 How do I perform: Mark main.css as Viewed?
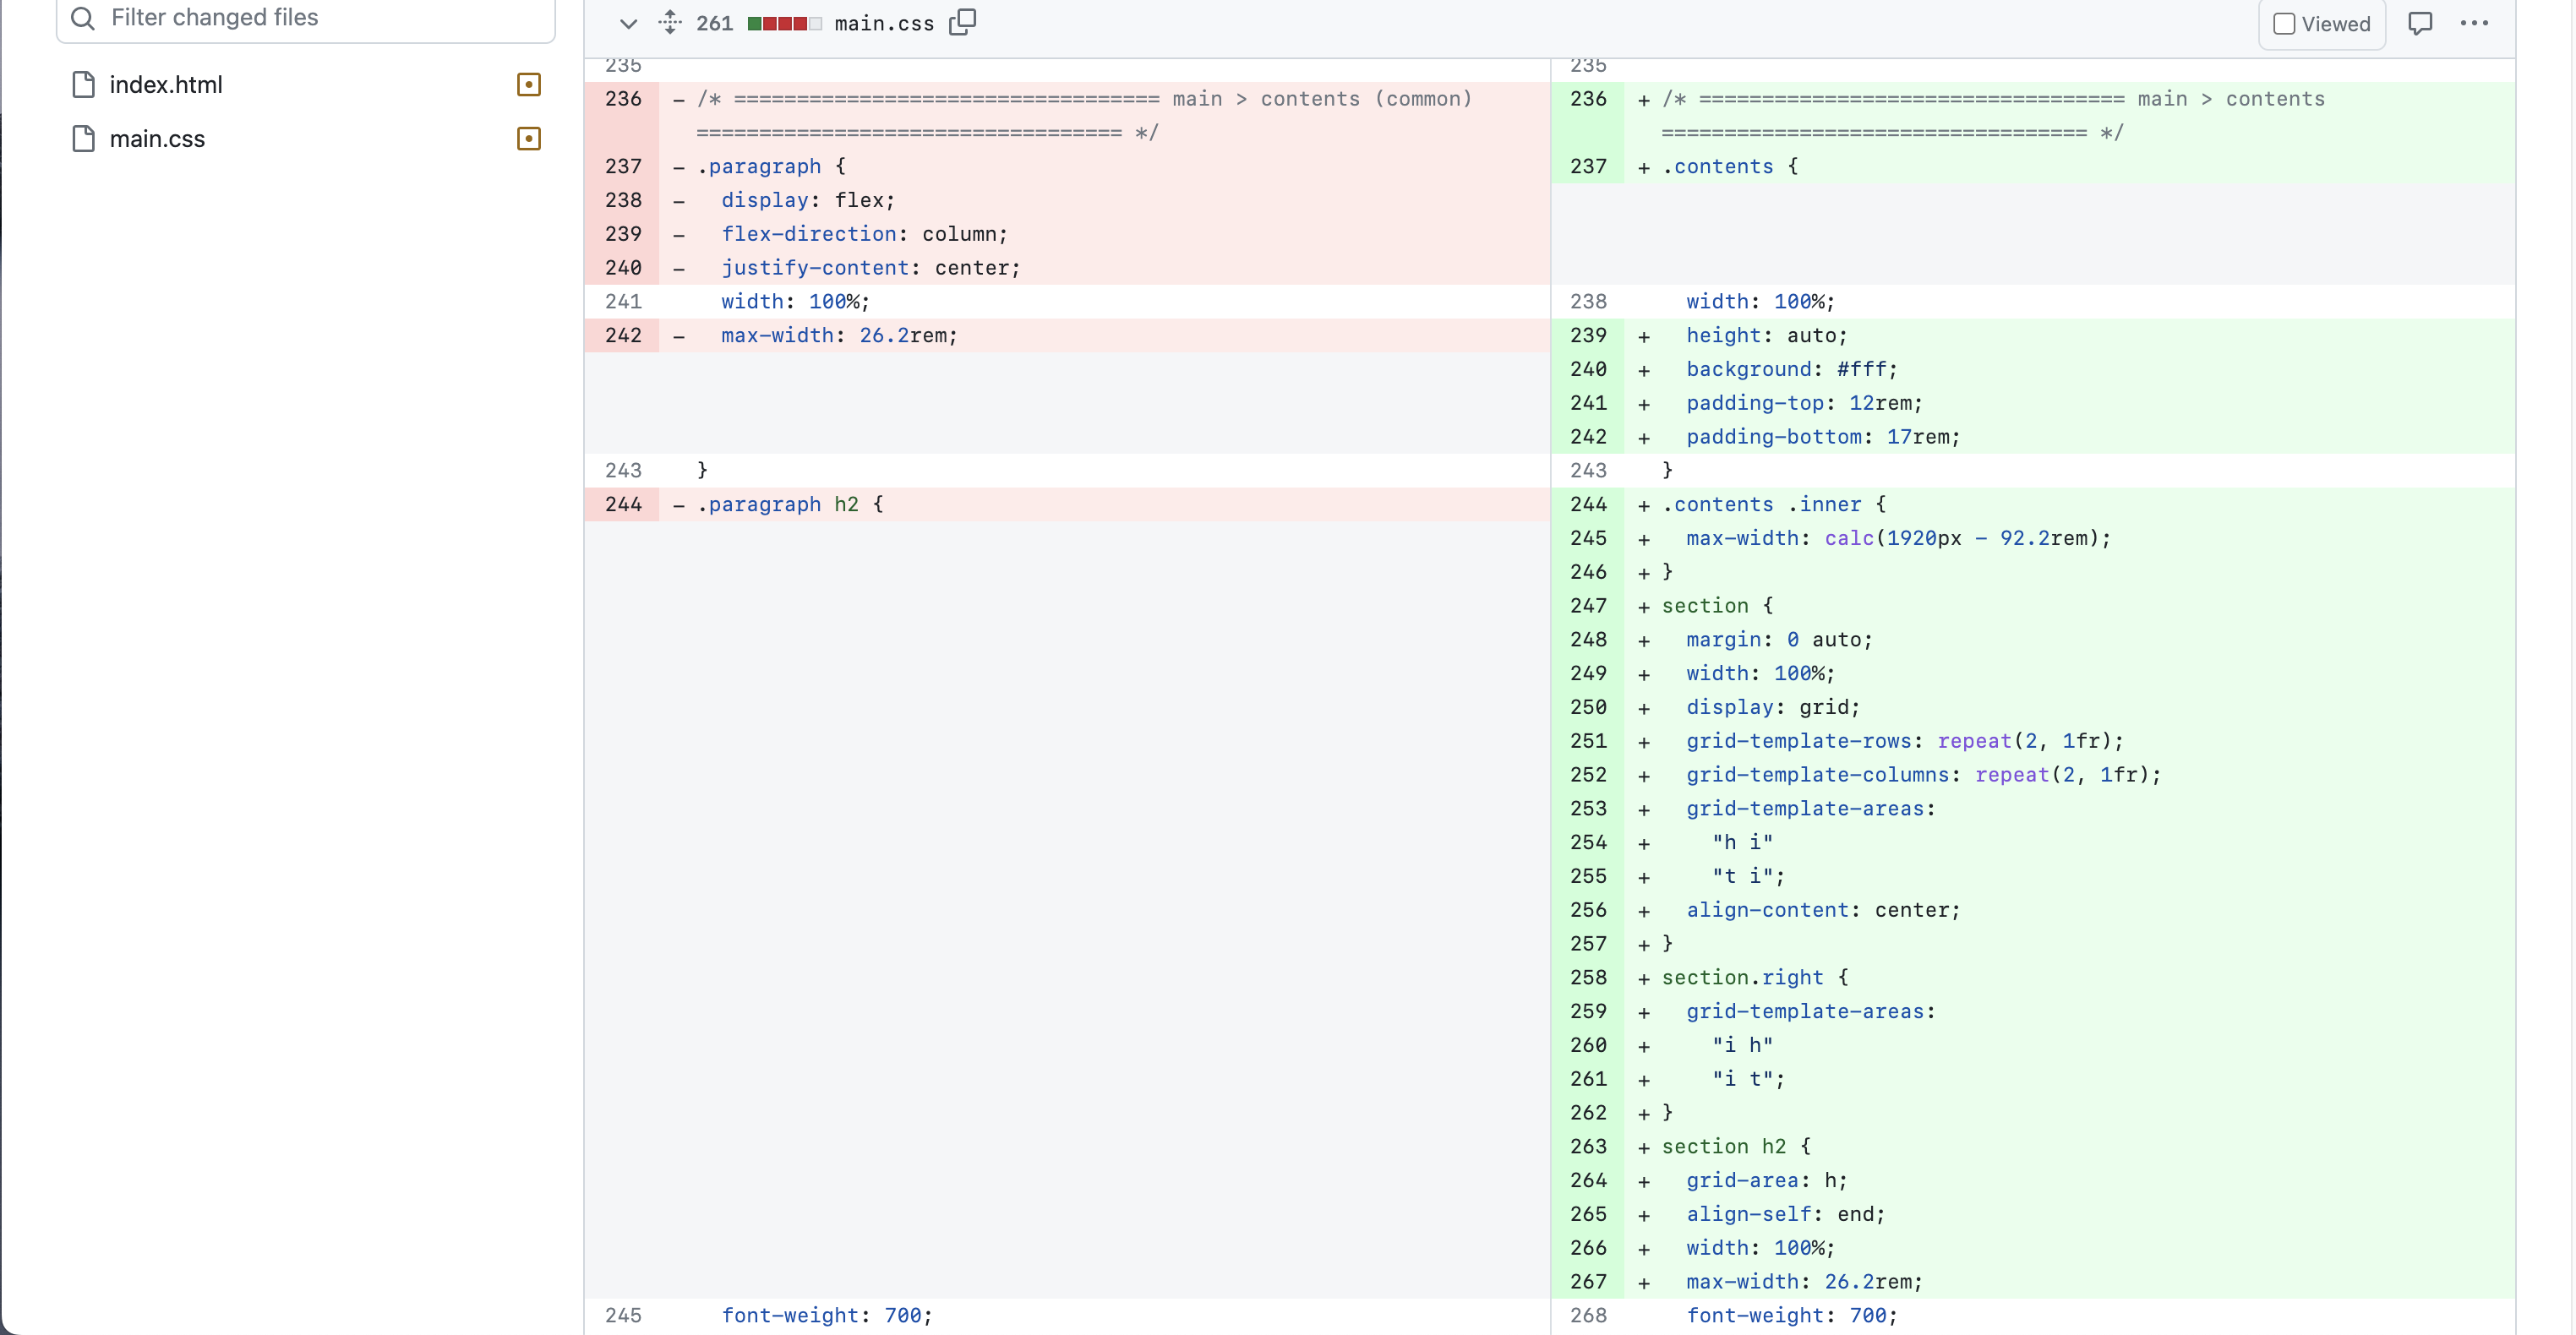[x=2284, y=24]
